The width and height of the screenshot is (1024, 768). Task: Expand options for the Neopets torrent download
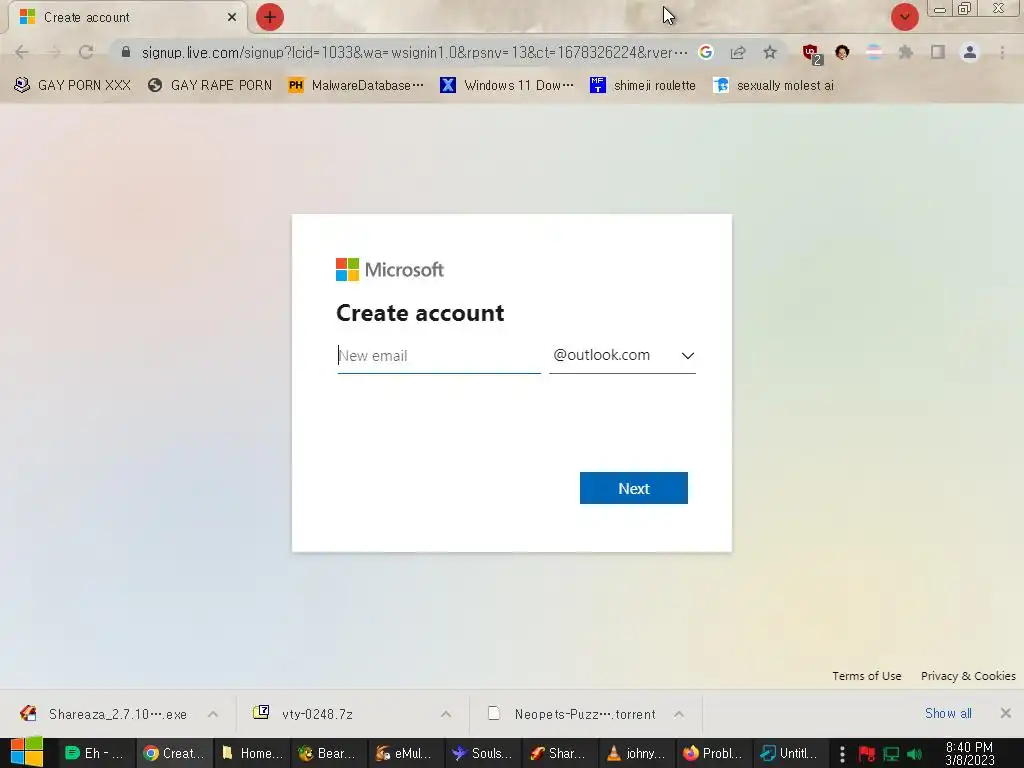(679, 714)
